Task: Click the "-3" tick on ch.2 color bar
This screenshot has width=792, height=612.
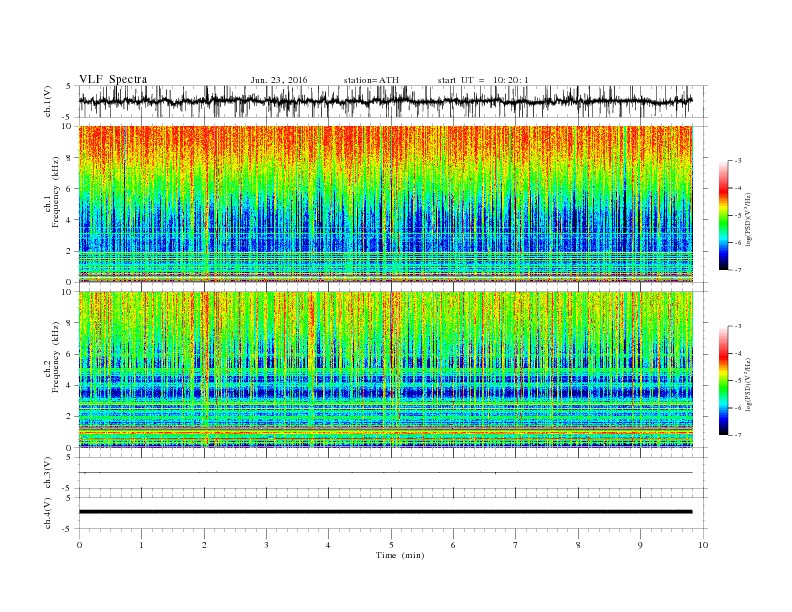Action: (x=738, y=326)
